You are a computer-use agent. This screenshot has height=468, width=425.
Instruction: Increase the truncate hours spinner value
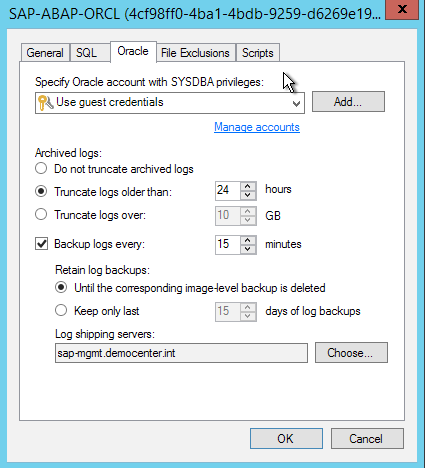(248, 187)
